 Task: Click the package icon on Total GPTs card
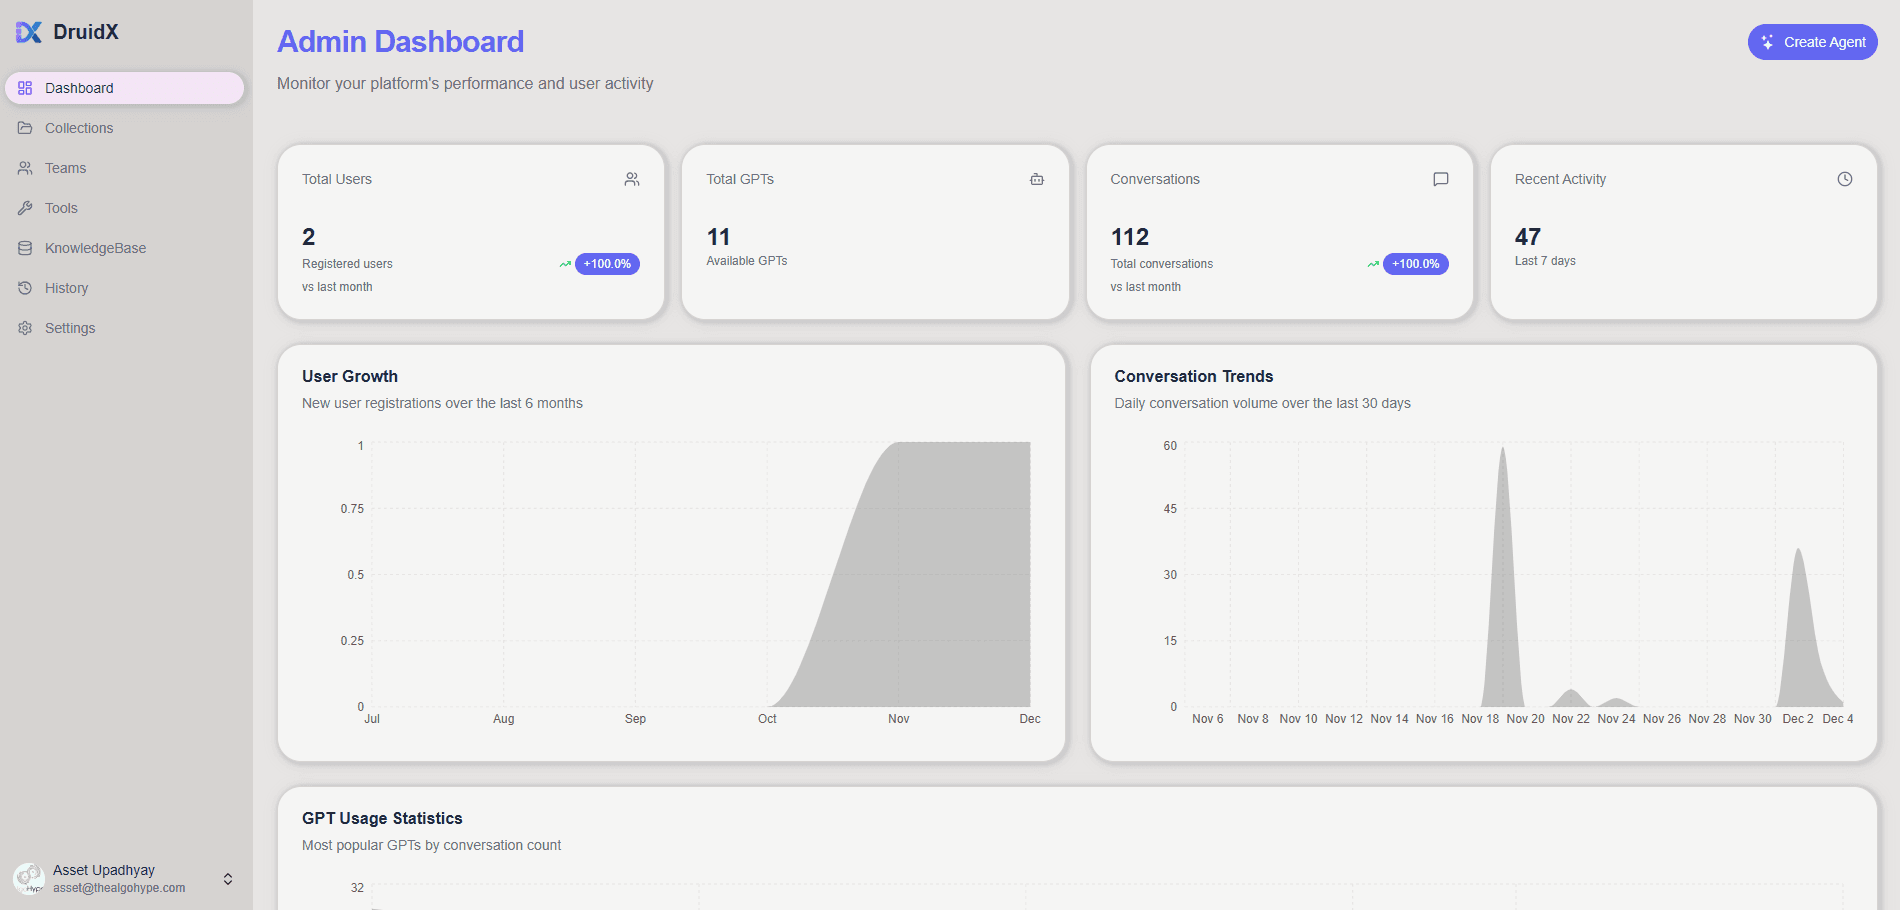1037,179
